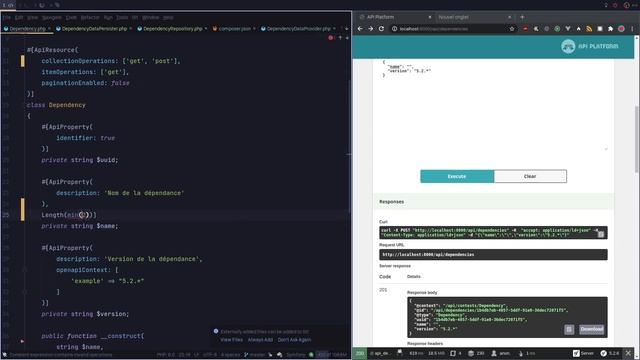Click the 'class Dependency' declaration line
Viewport: 640px width, 360px height.
(x=56, y=105)
